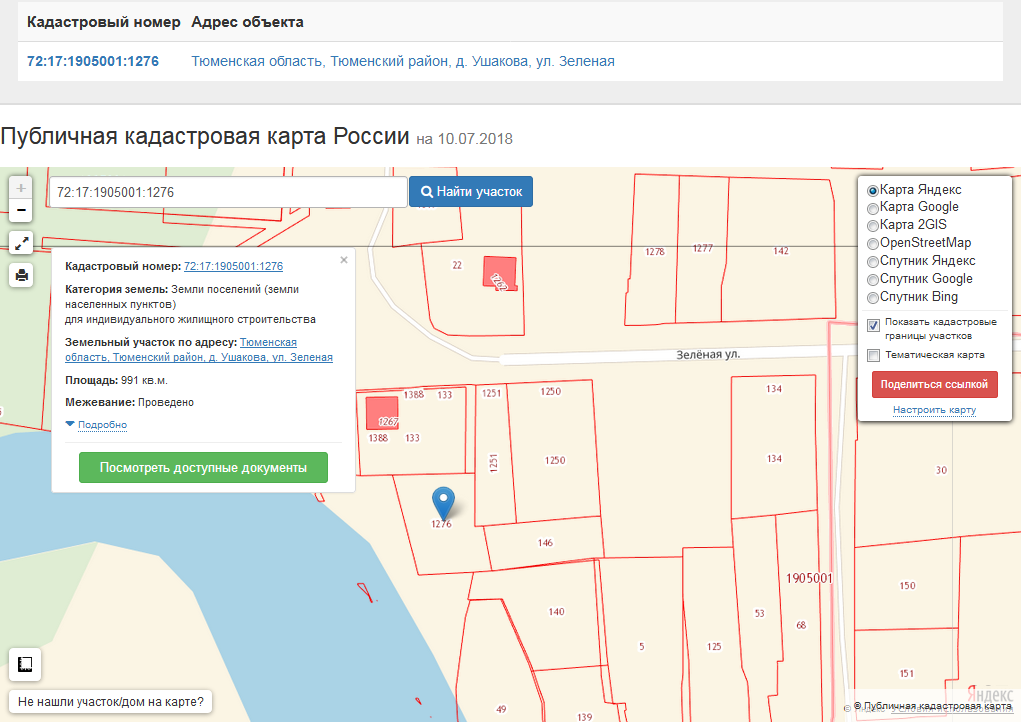Select Карта Google map layer
The image size is (1021, 722).
pos(873,208)
